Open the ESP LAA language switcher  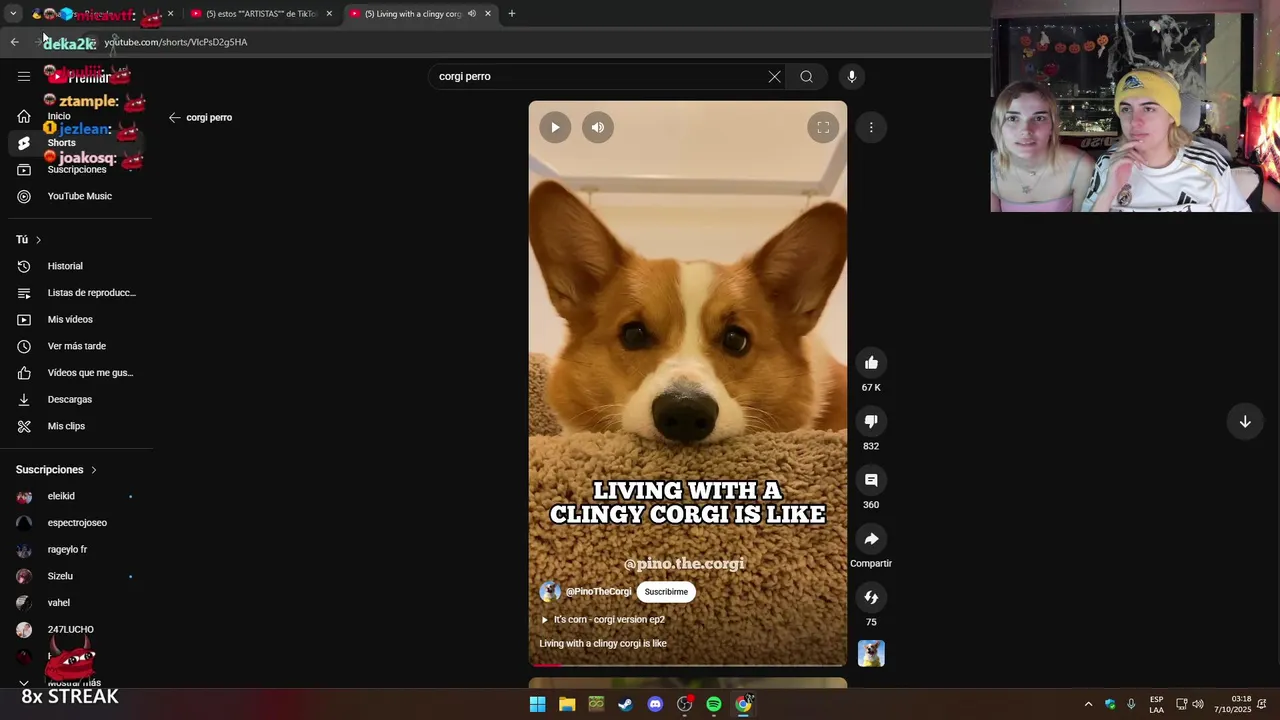[1156, 704]
